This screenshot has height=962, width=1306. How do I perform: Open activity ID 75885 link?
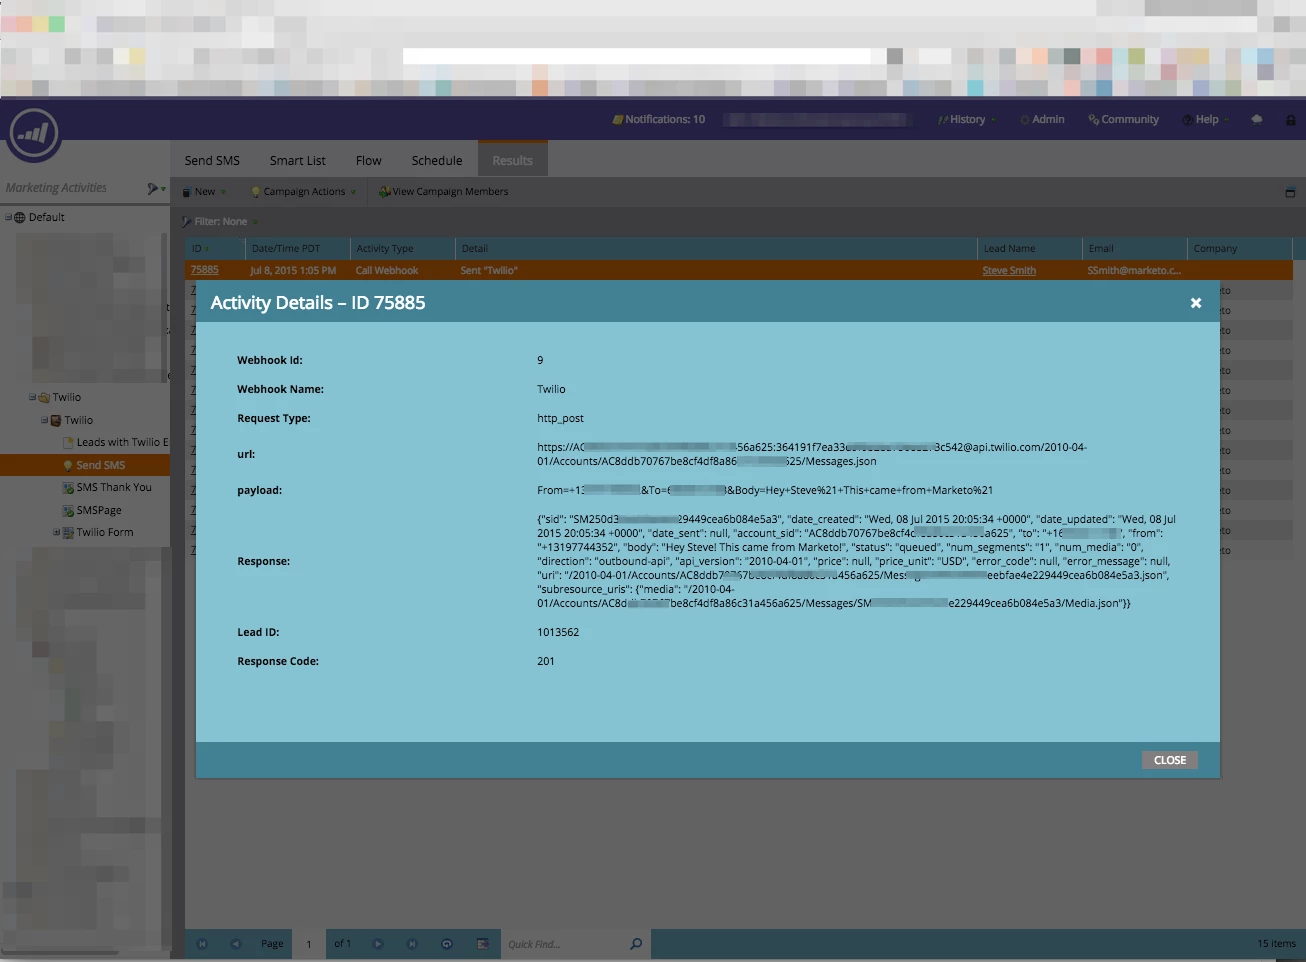(204, 270)
